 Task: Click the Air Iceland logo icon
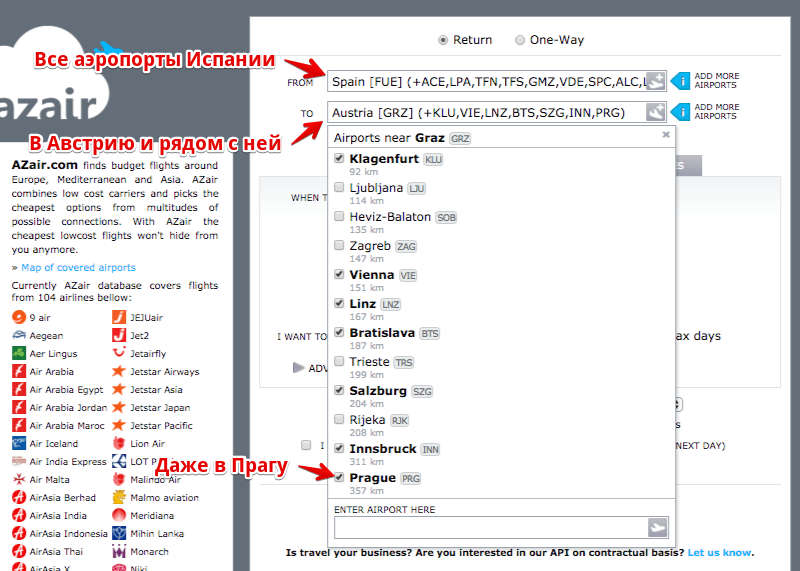tap(19, 443)
